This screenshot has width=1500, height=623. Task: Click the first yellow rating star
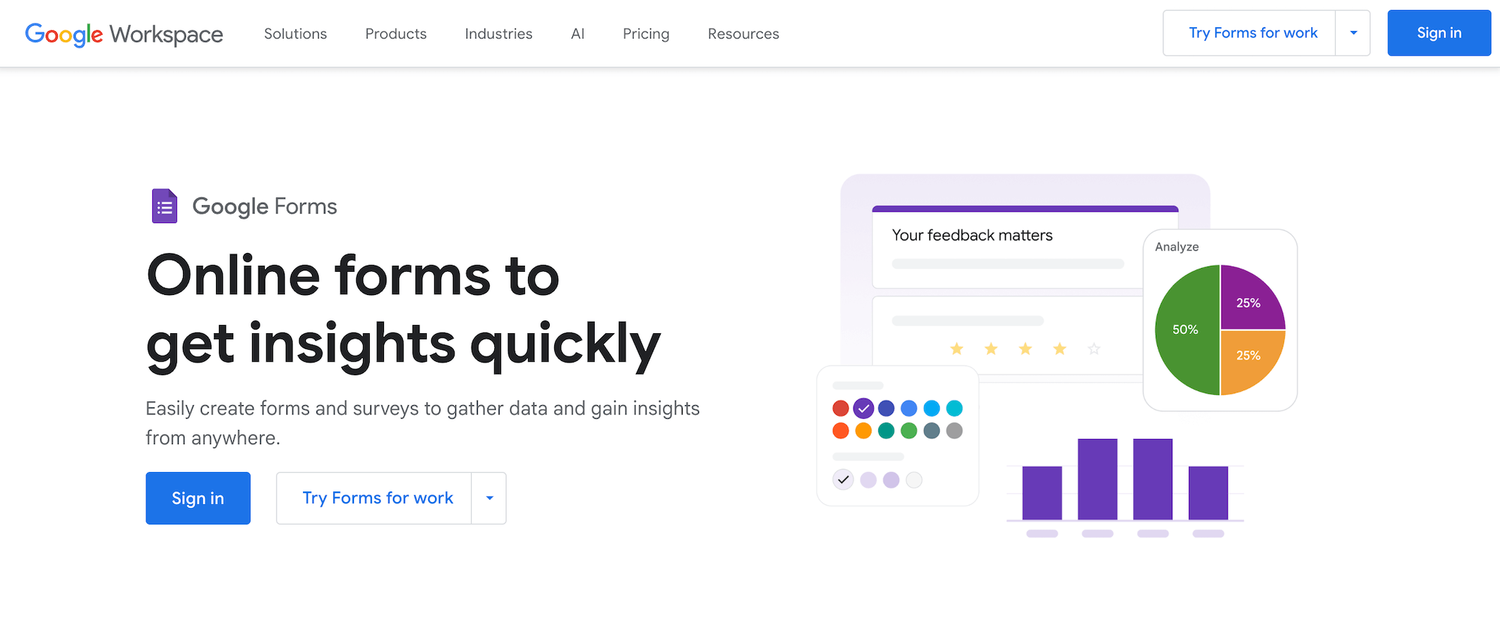point(957,349)
